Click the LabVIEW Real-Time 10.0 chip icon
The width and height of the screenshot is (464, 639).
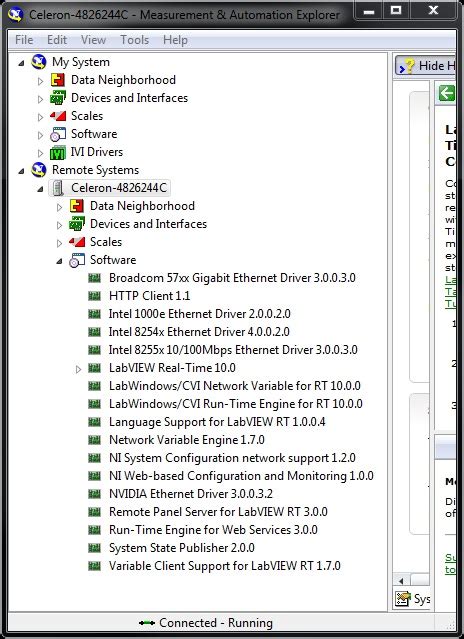coord(95,368)
